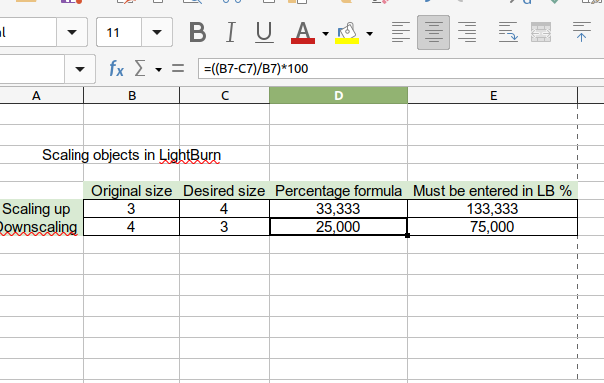
Task: Click the Merge and Center Cells icon
Action: point(541,32)
